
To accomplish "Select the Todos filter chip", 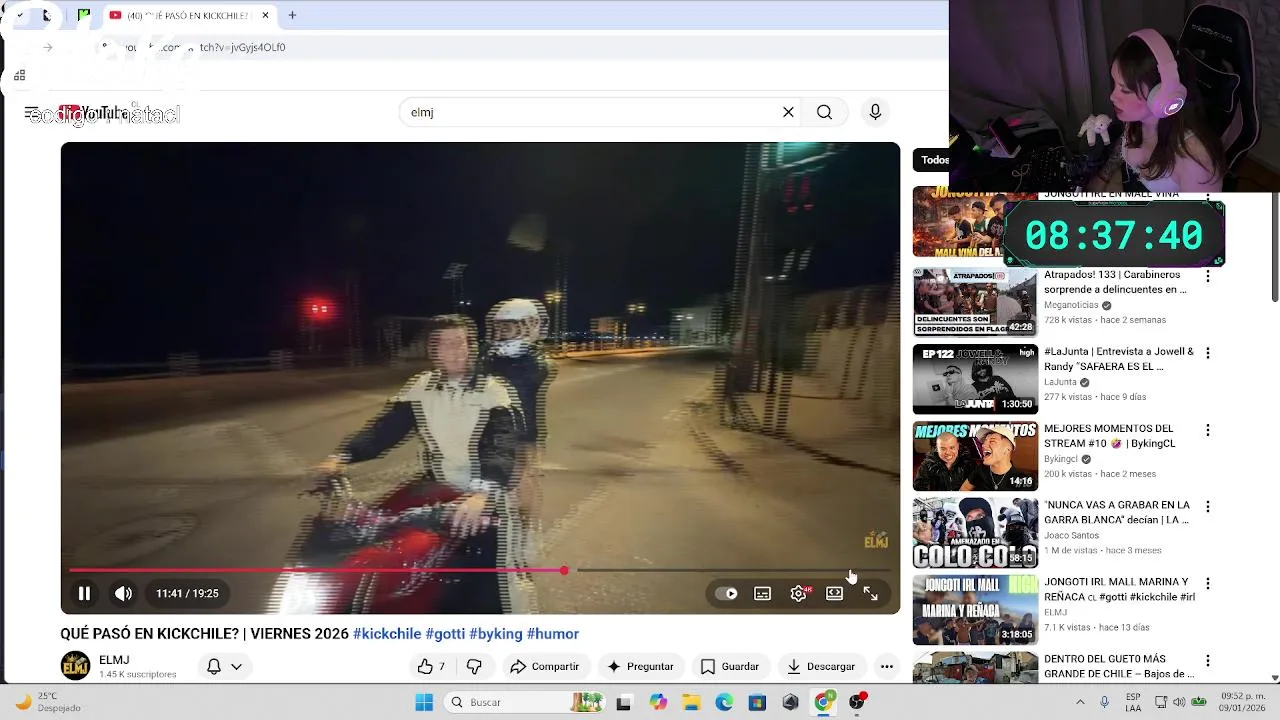I will click(934, 160).
